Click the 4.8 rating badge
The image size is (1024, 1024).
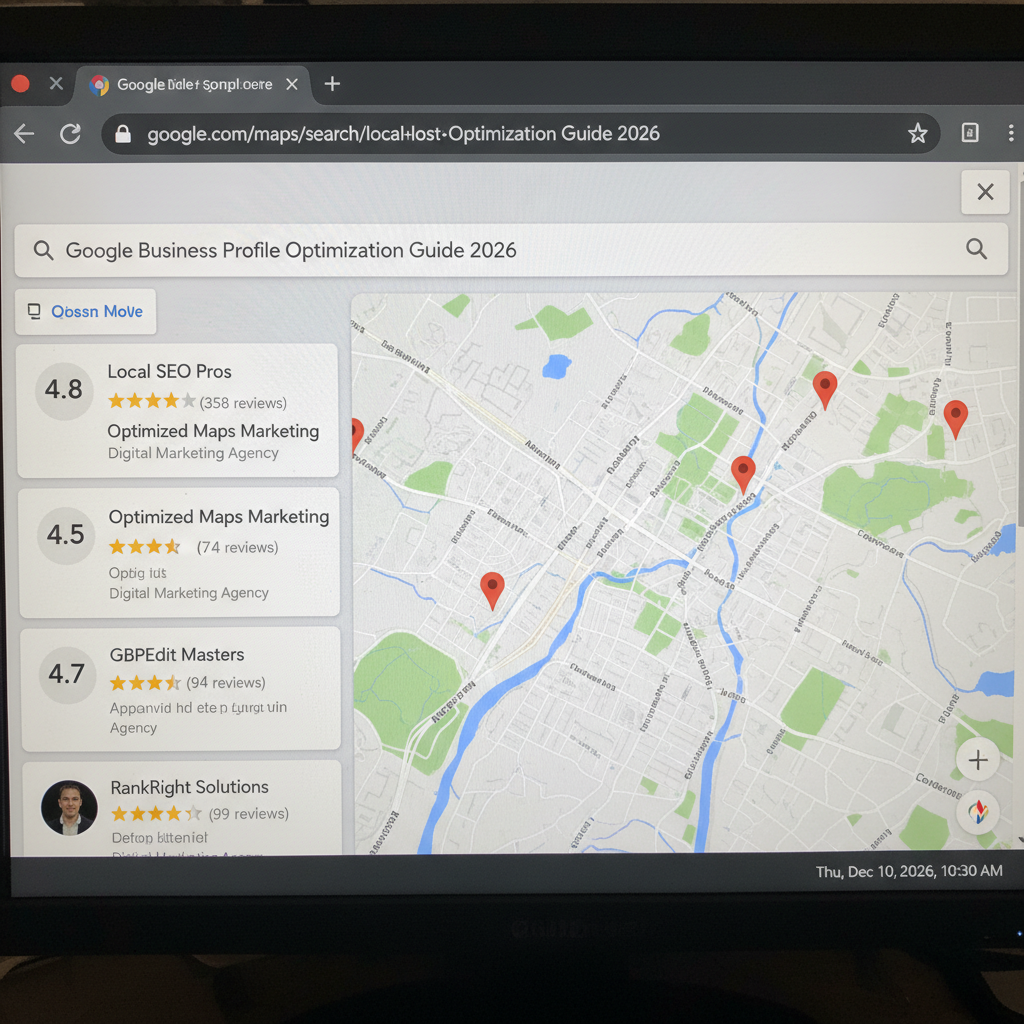(63, 390)
